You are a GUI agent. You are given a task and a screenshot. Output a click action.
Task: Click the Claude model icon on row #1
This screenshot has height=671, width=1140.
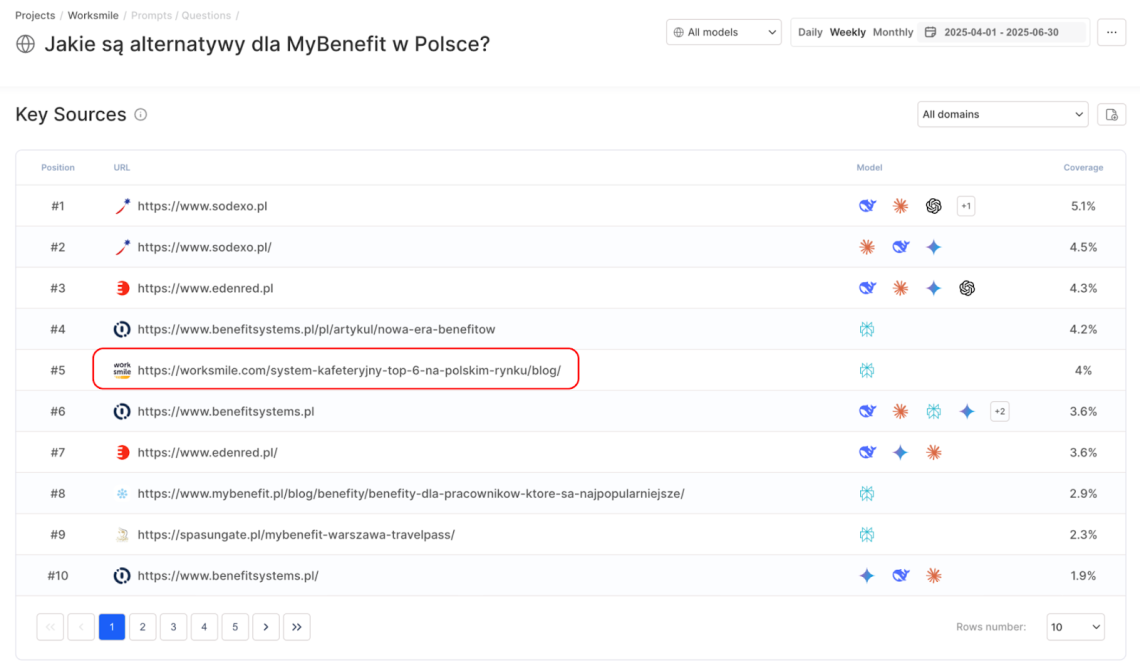[900, 206]
